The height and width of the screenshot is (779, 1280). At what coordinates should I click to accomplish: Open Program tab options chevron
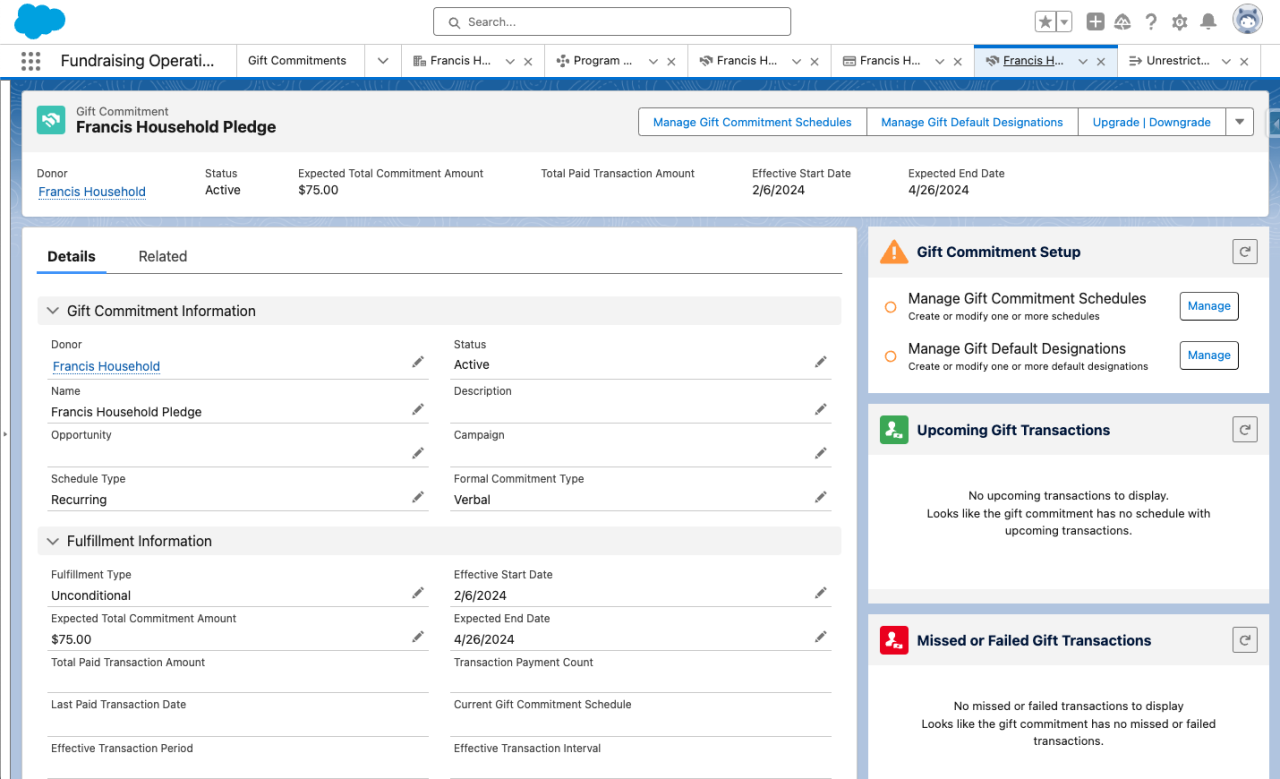pos(653,61)
